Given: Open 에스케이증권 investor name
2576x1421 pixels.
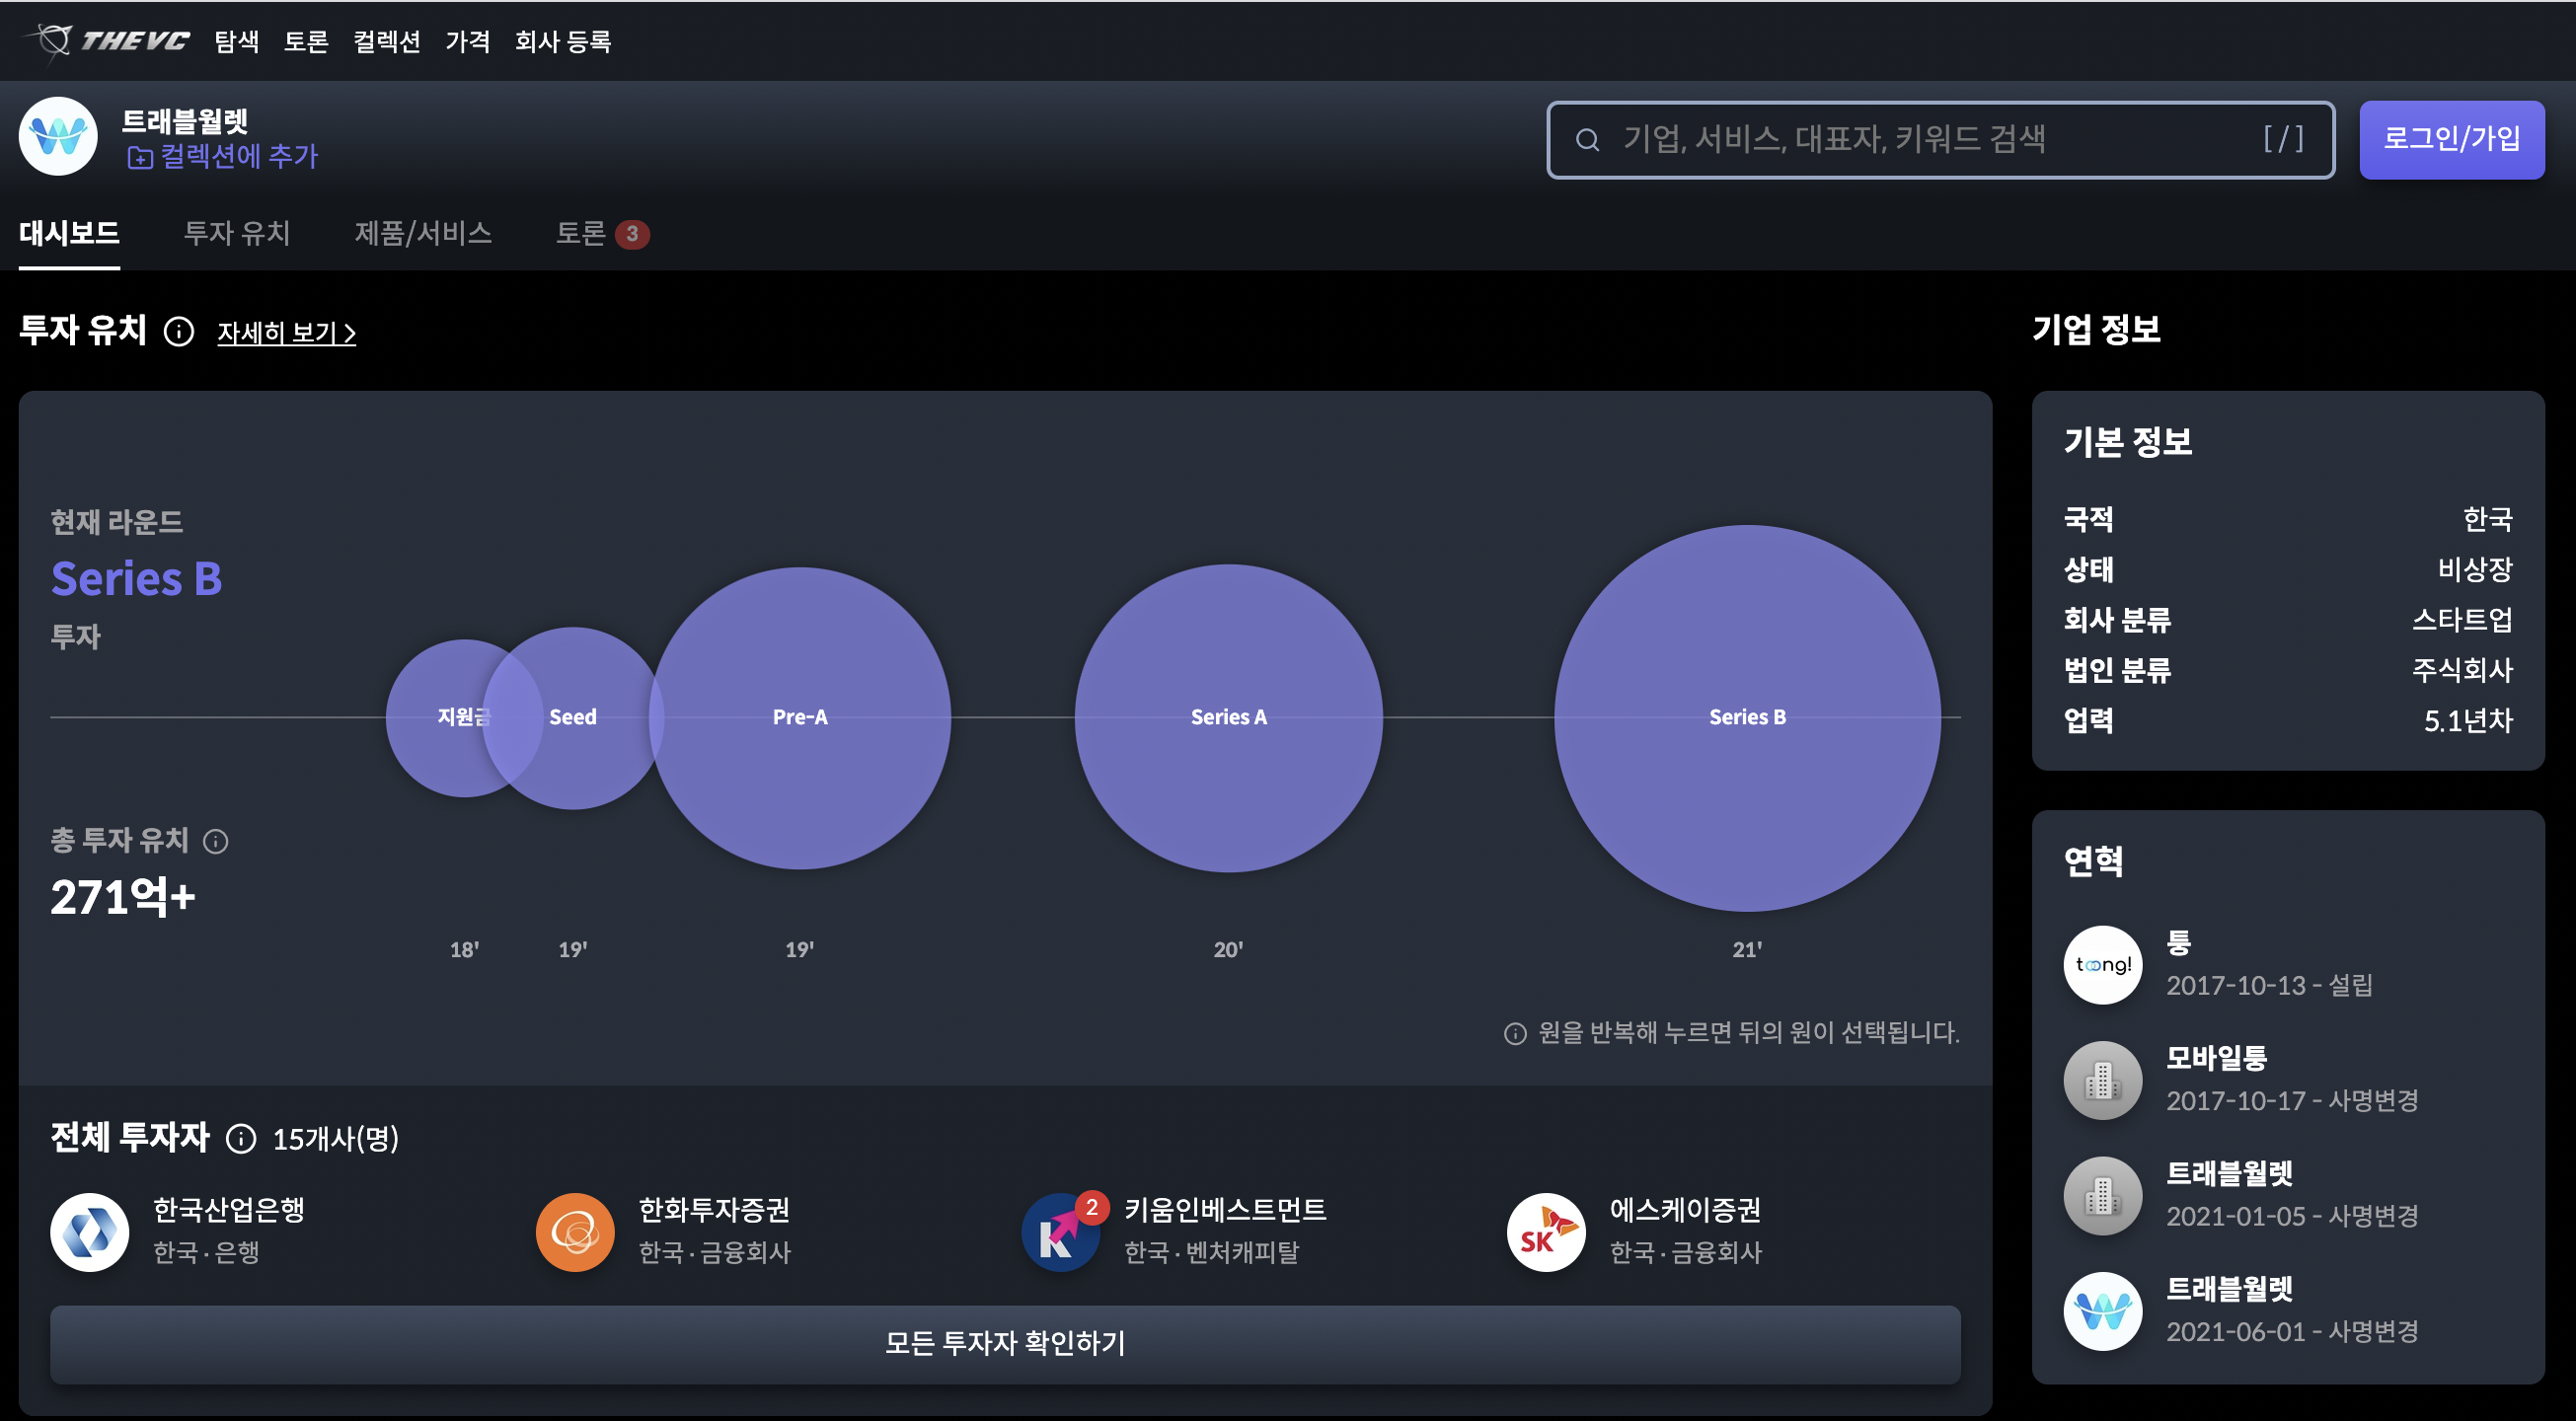Looking at the screenshot, I should point(1685,1210).
